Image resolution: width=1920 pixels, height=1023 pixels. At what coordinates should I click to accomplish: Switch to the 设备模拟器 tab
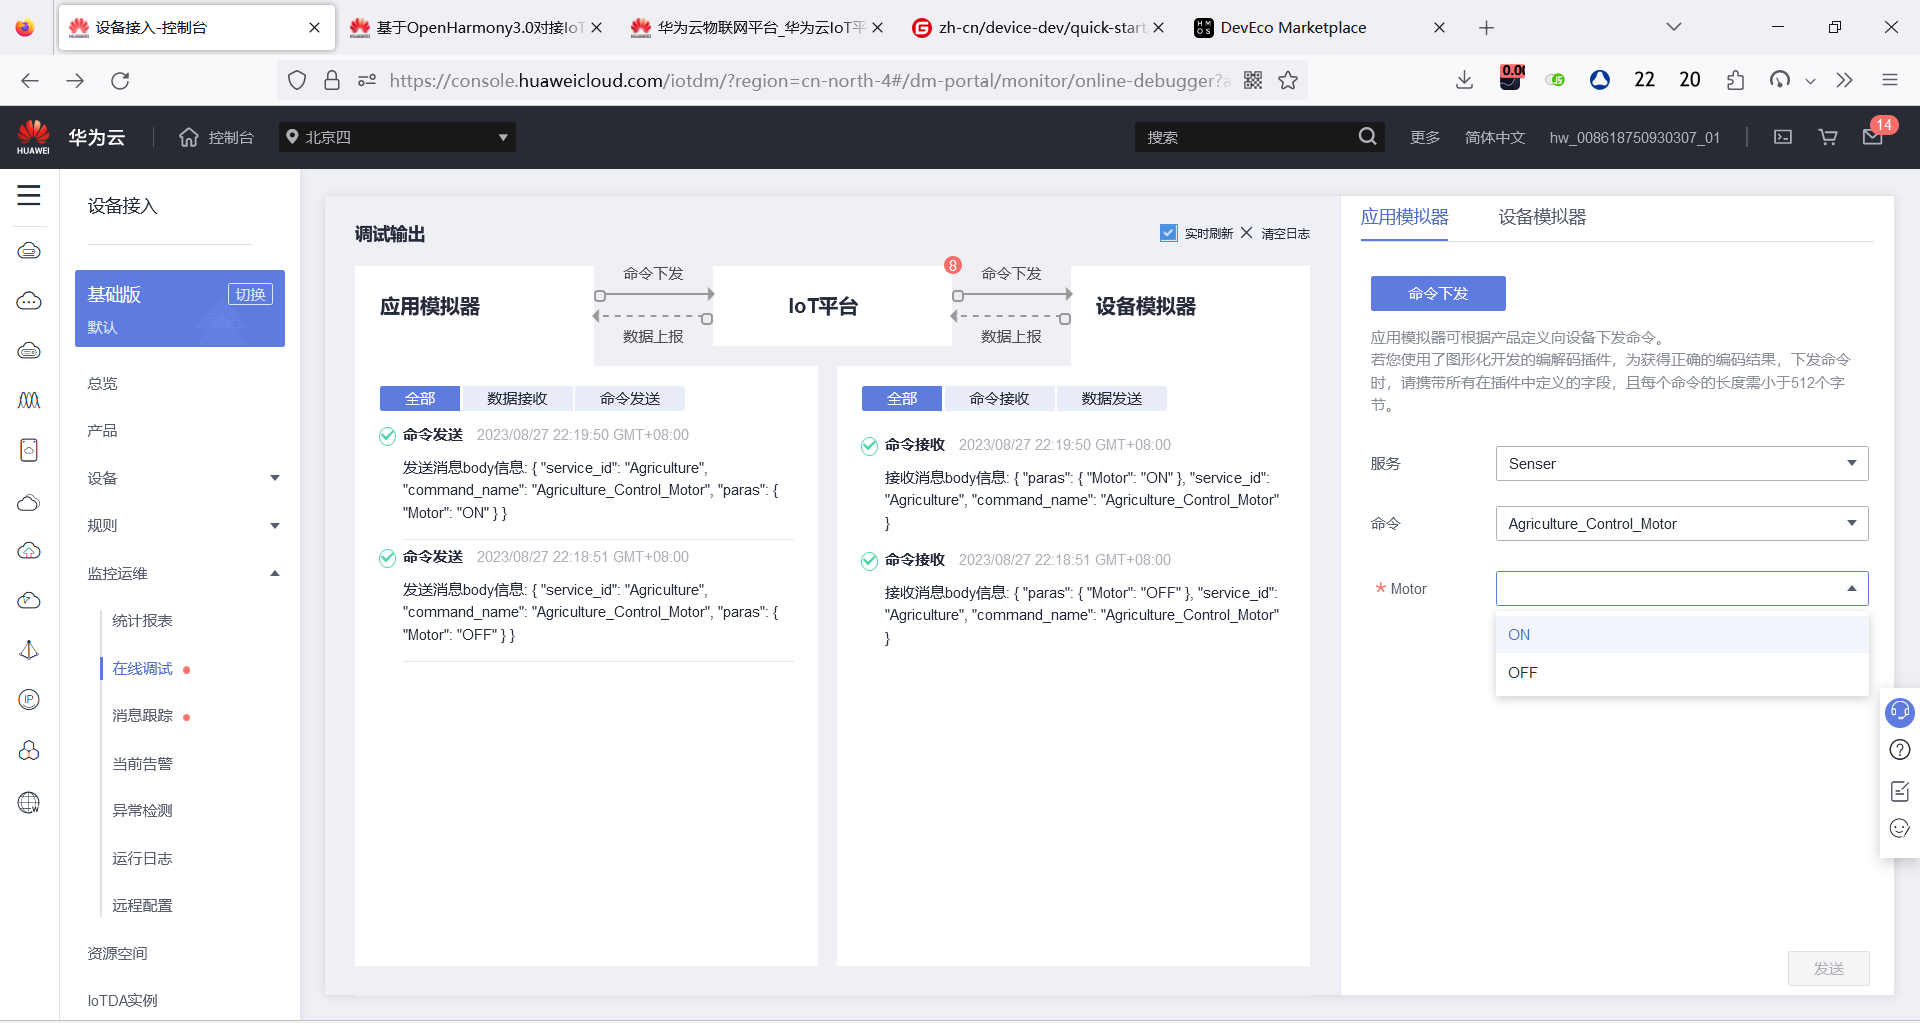pyautogui.click(x=1542, y=217)
